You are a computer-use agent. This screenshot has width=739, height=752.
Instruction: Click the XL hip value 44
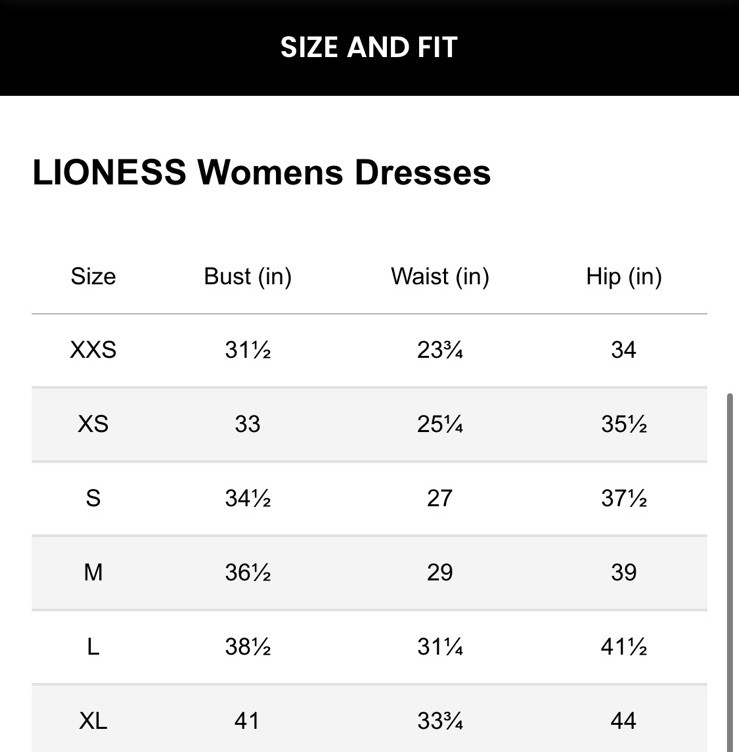tap(624, 720)
